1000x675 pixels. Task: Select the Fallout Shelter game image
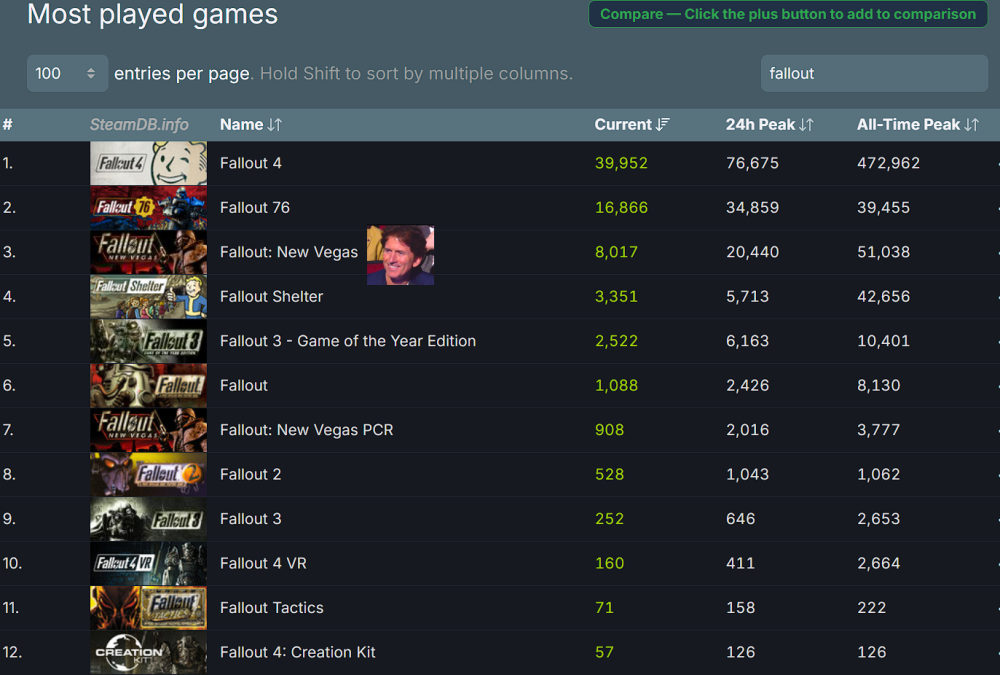click(148, 297)
